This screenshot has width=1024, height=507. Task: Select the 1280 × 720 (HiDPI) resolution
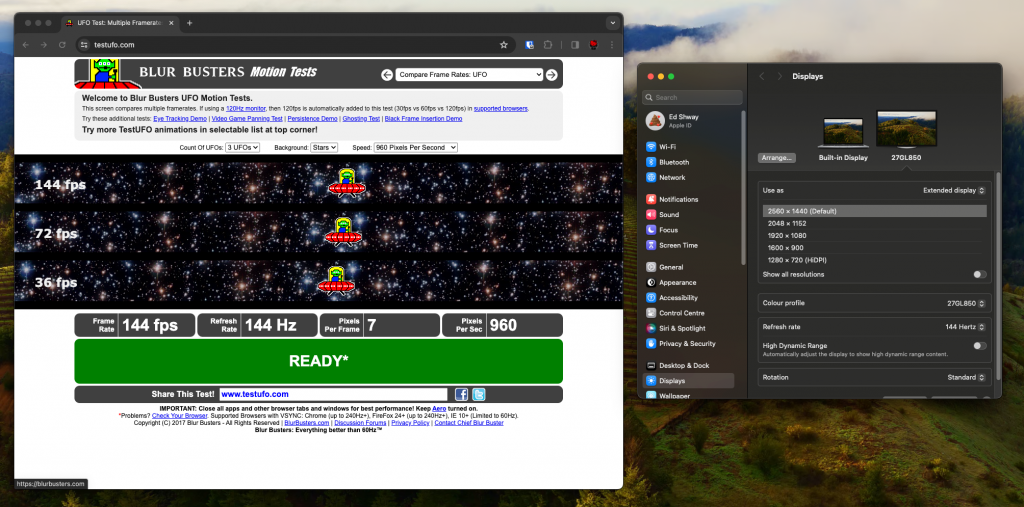tap(874, 260)
